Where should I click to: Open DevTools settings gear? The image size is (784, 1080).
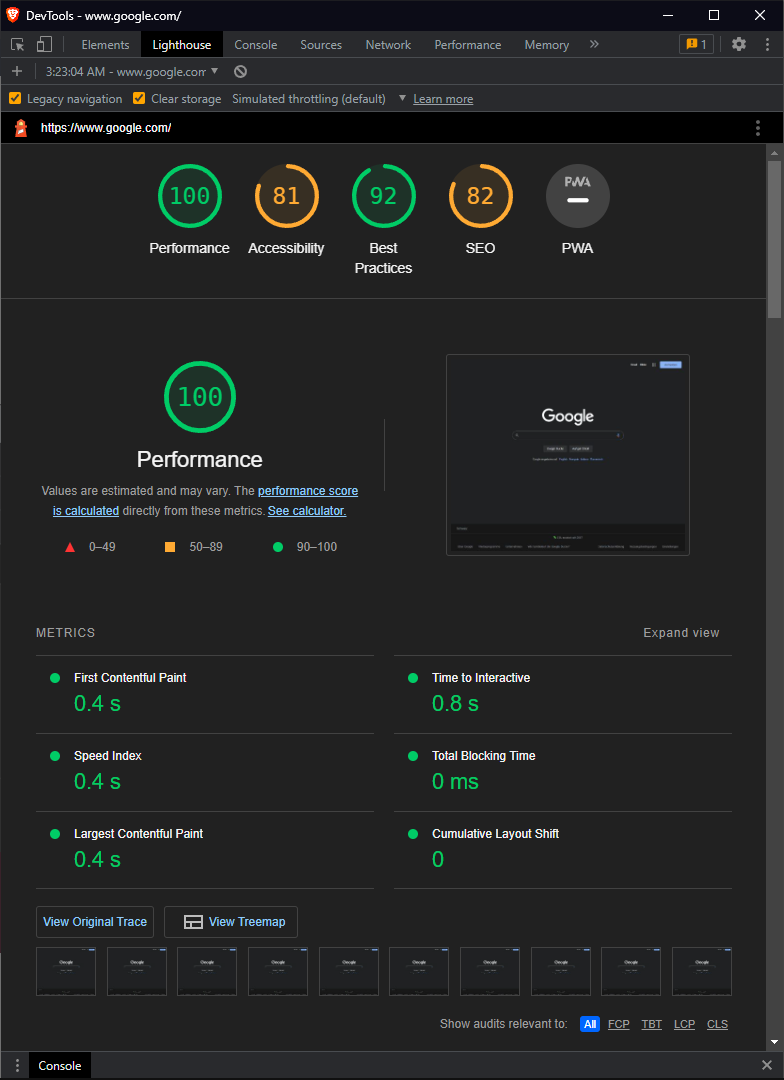pos(739,44)
